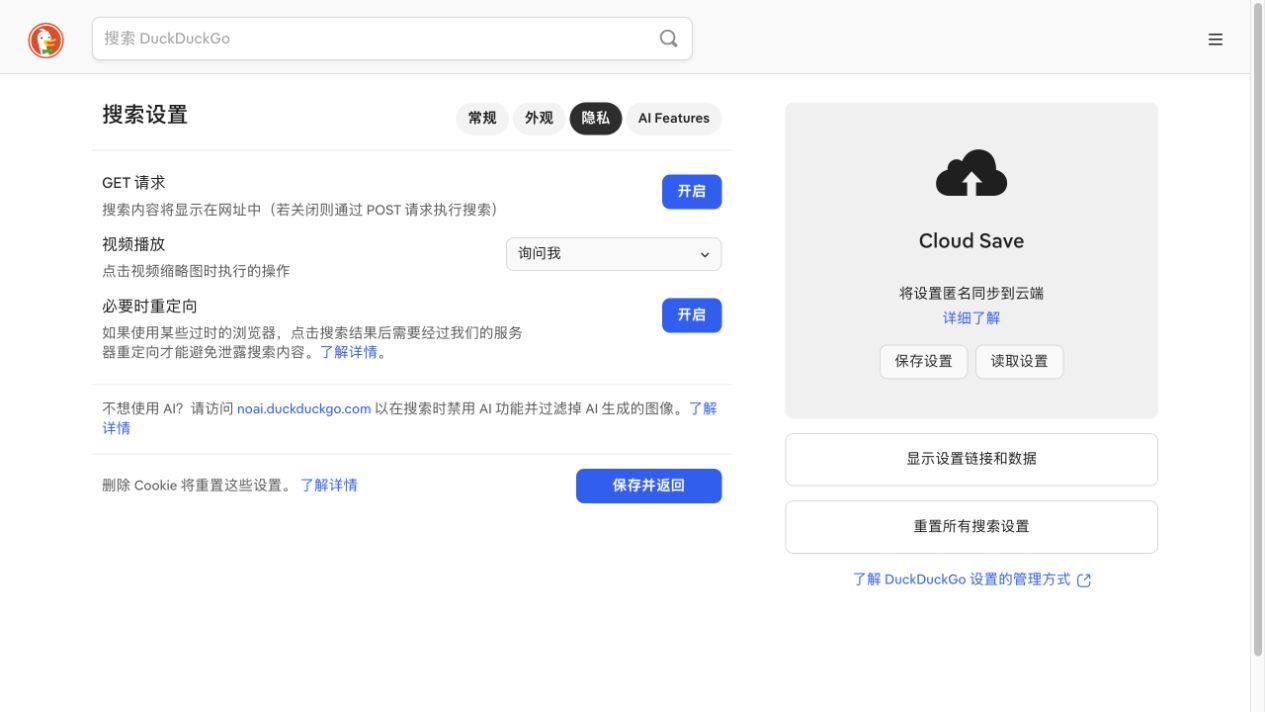Click the 点击视频缩略图时执行的操作 description
The image size is (1265, 712).
[196, 271]
